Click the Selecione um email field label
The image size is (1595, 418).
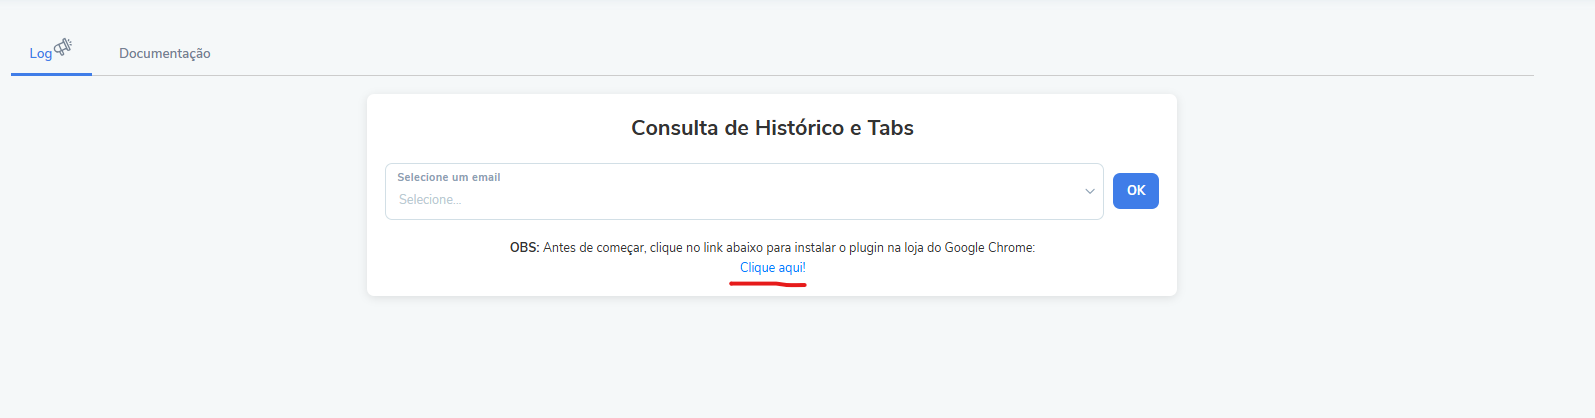coord(449,177)
